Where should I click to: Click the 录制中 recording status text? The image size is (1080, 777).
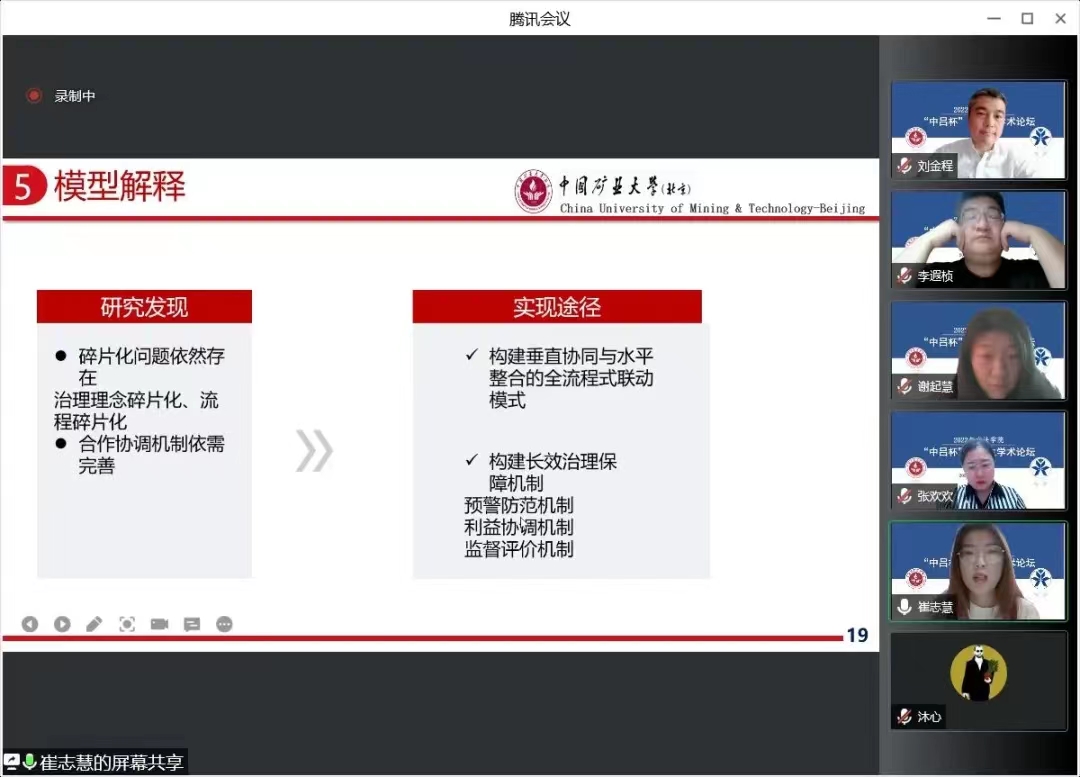75,96
